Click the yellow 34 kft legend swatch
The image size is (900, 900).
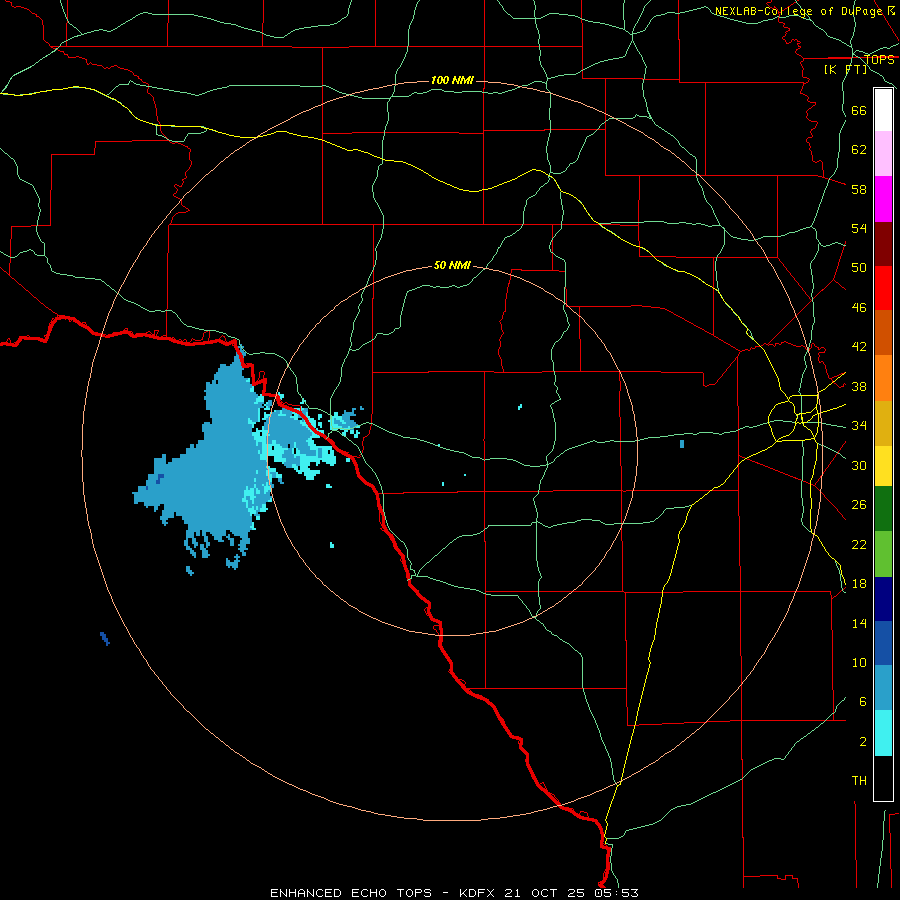[x=883, y=466]
